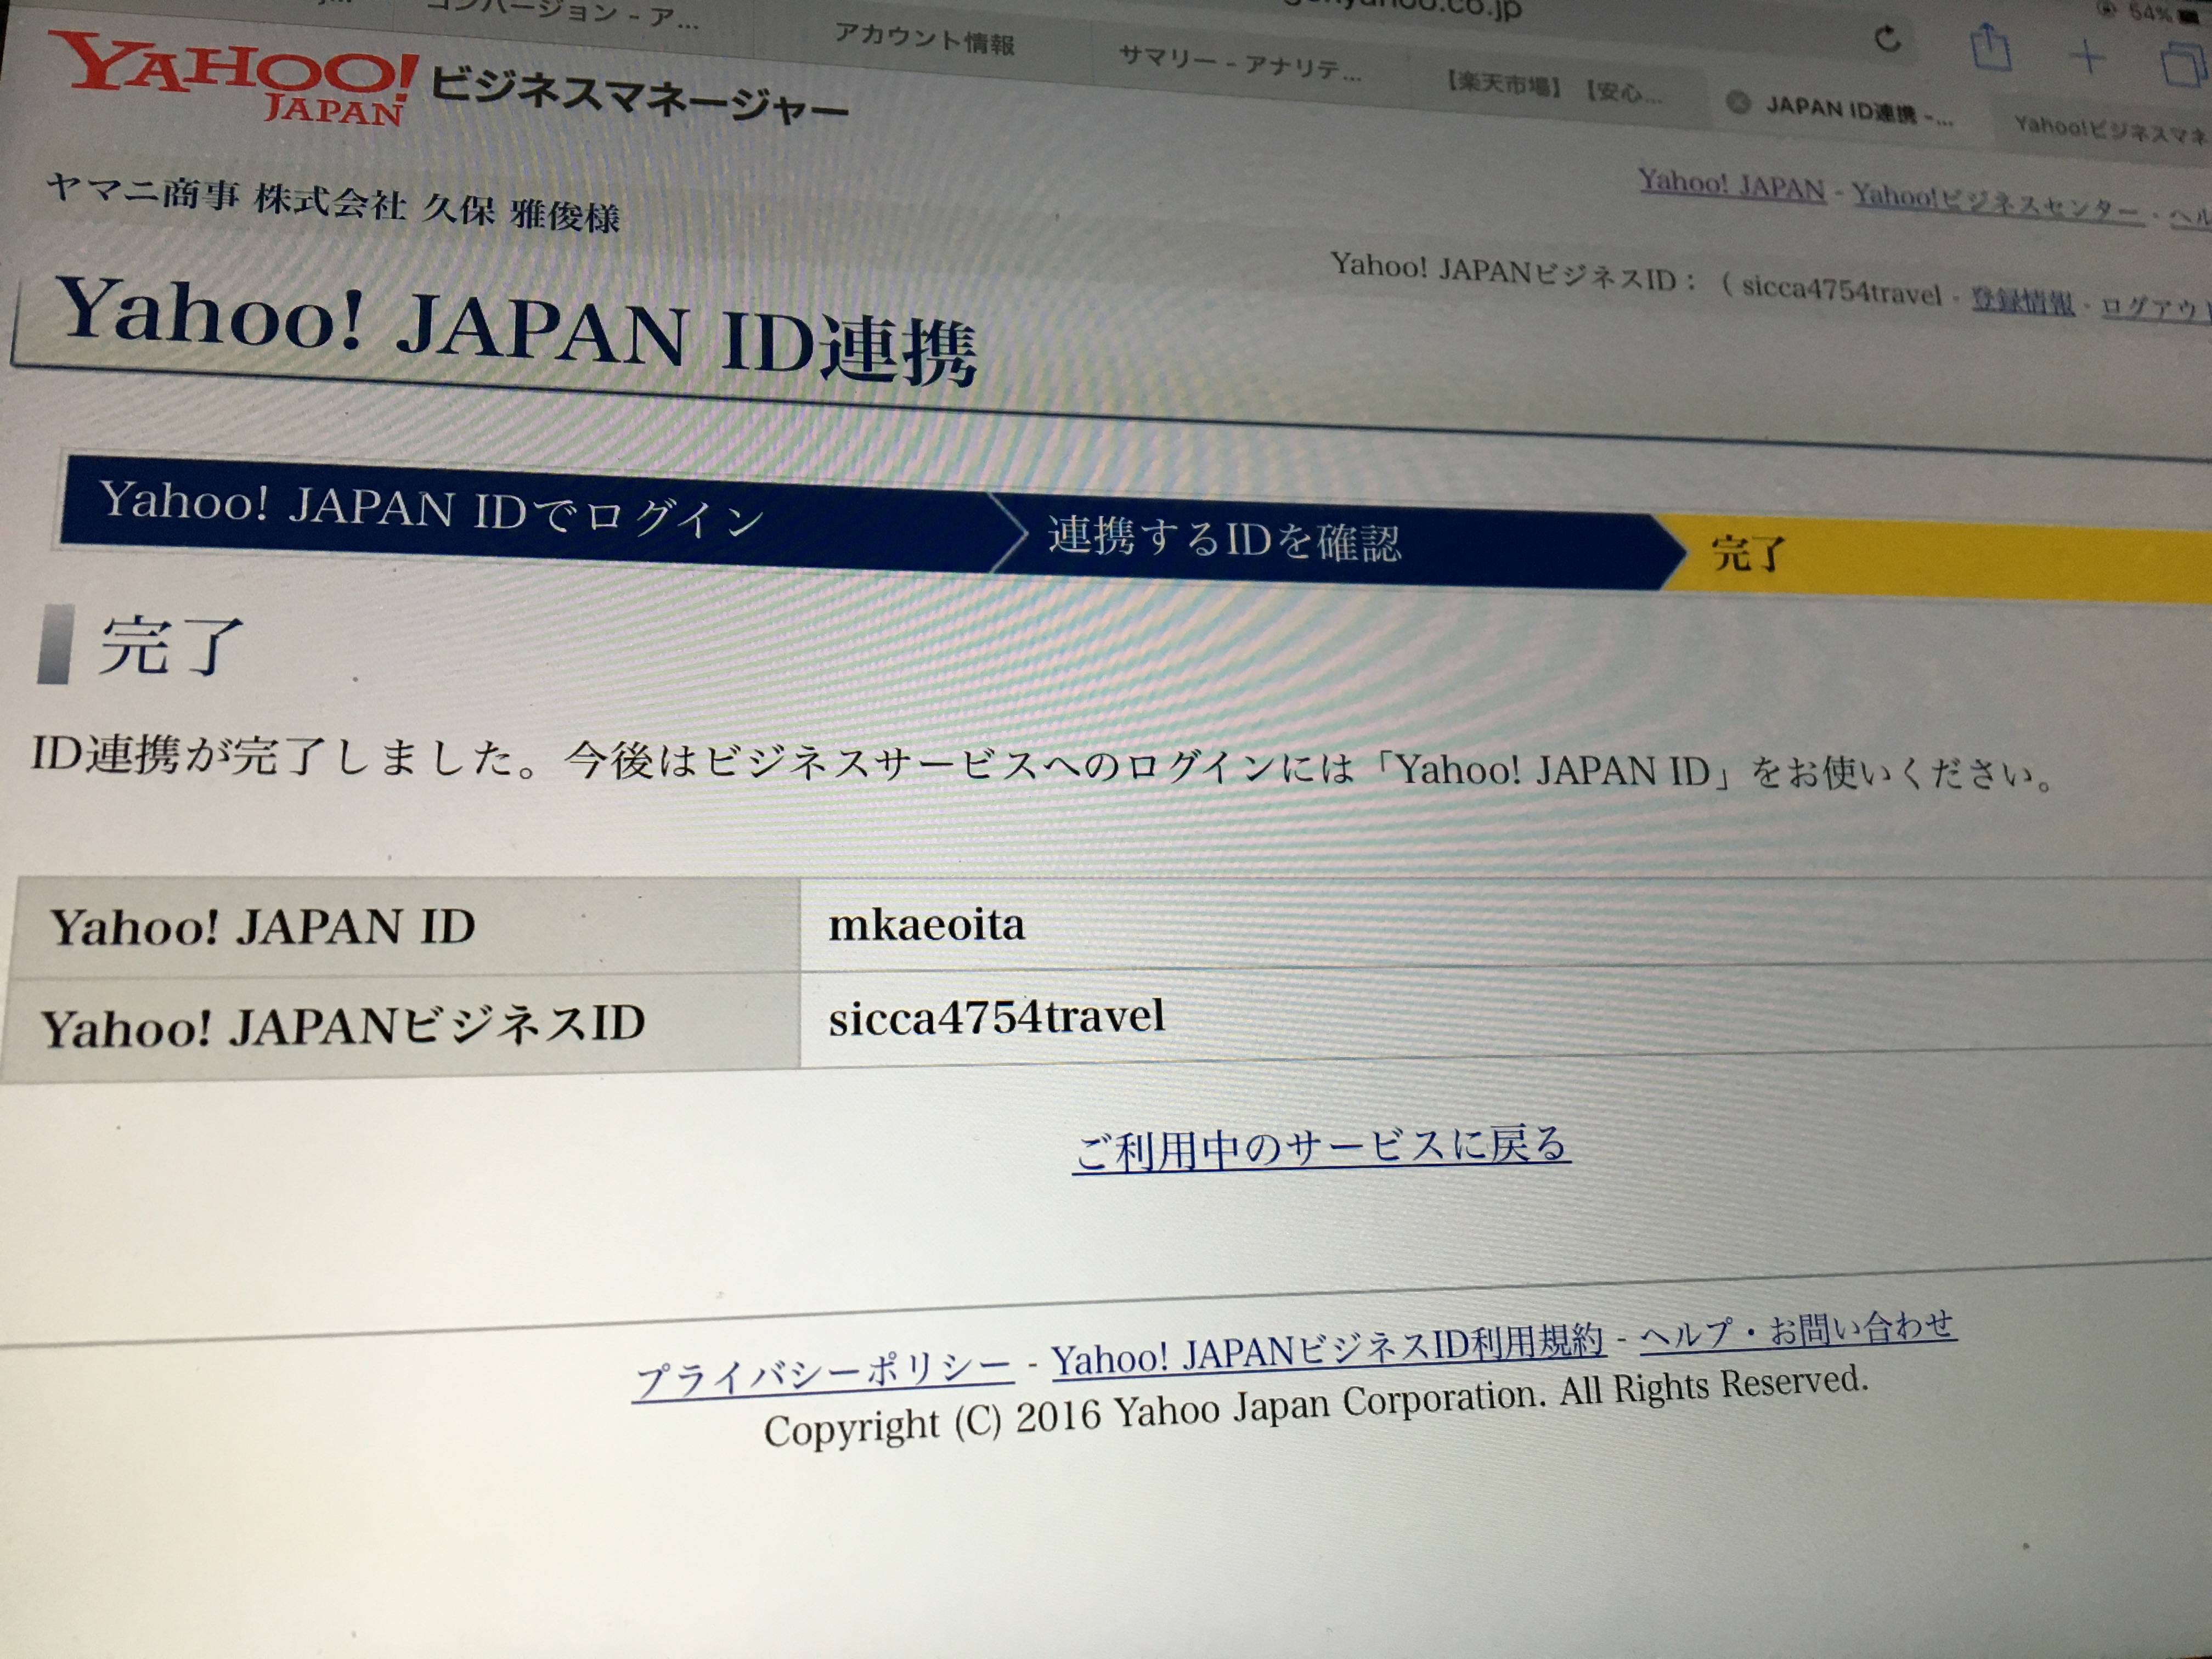The image size is (2212, 1659).
Task: Click the Yahoo! JAPAN ID連携 heading
Action: [x=517, y=331]
